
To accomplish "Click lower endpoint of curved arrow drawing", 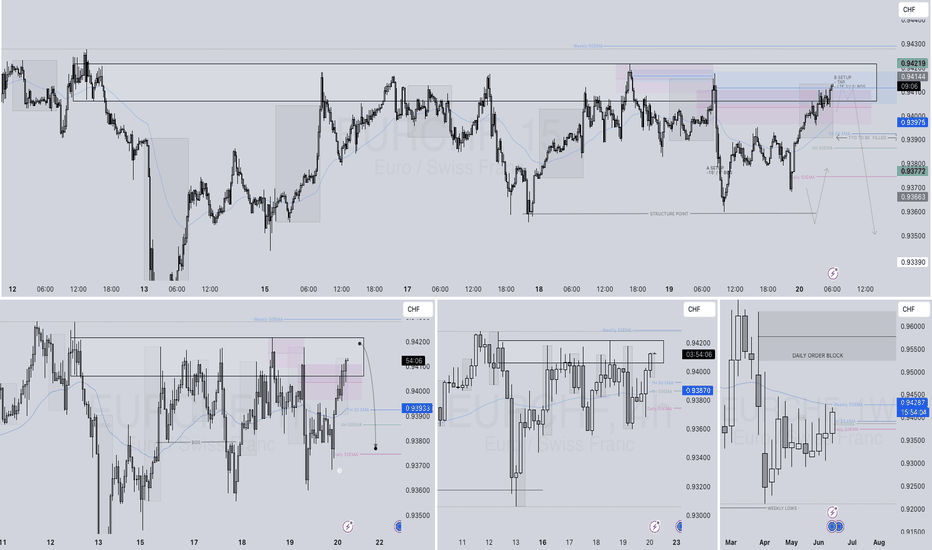I will click(376, 448).
